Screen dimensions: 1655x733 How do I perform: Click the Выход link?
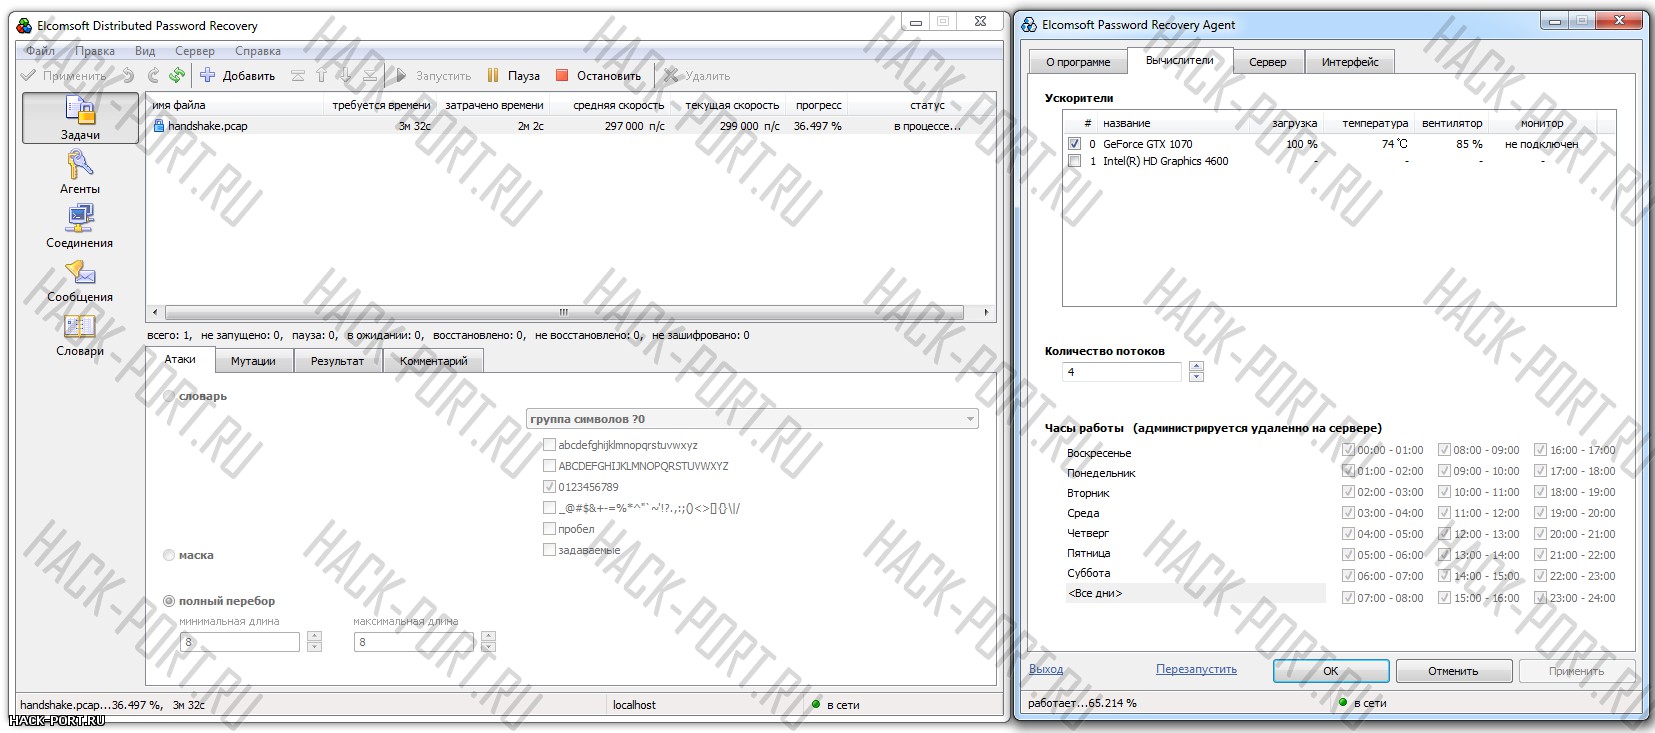1046,669
